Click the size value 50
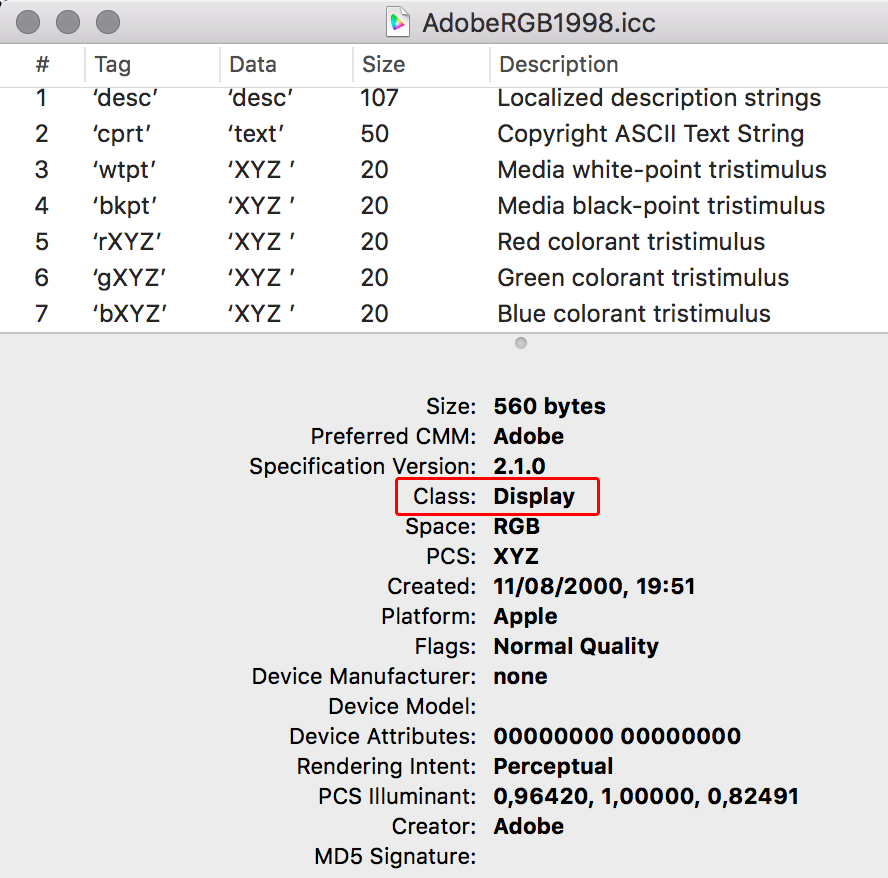Image resolution: width=888 pixels, height=878 pixels. [374, 134]
